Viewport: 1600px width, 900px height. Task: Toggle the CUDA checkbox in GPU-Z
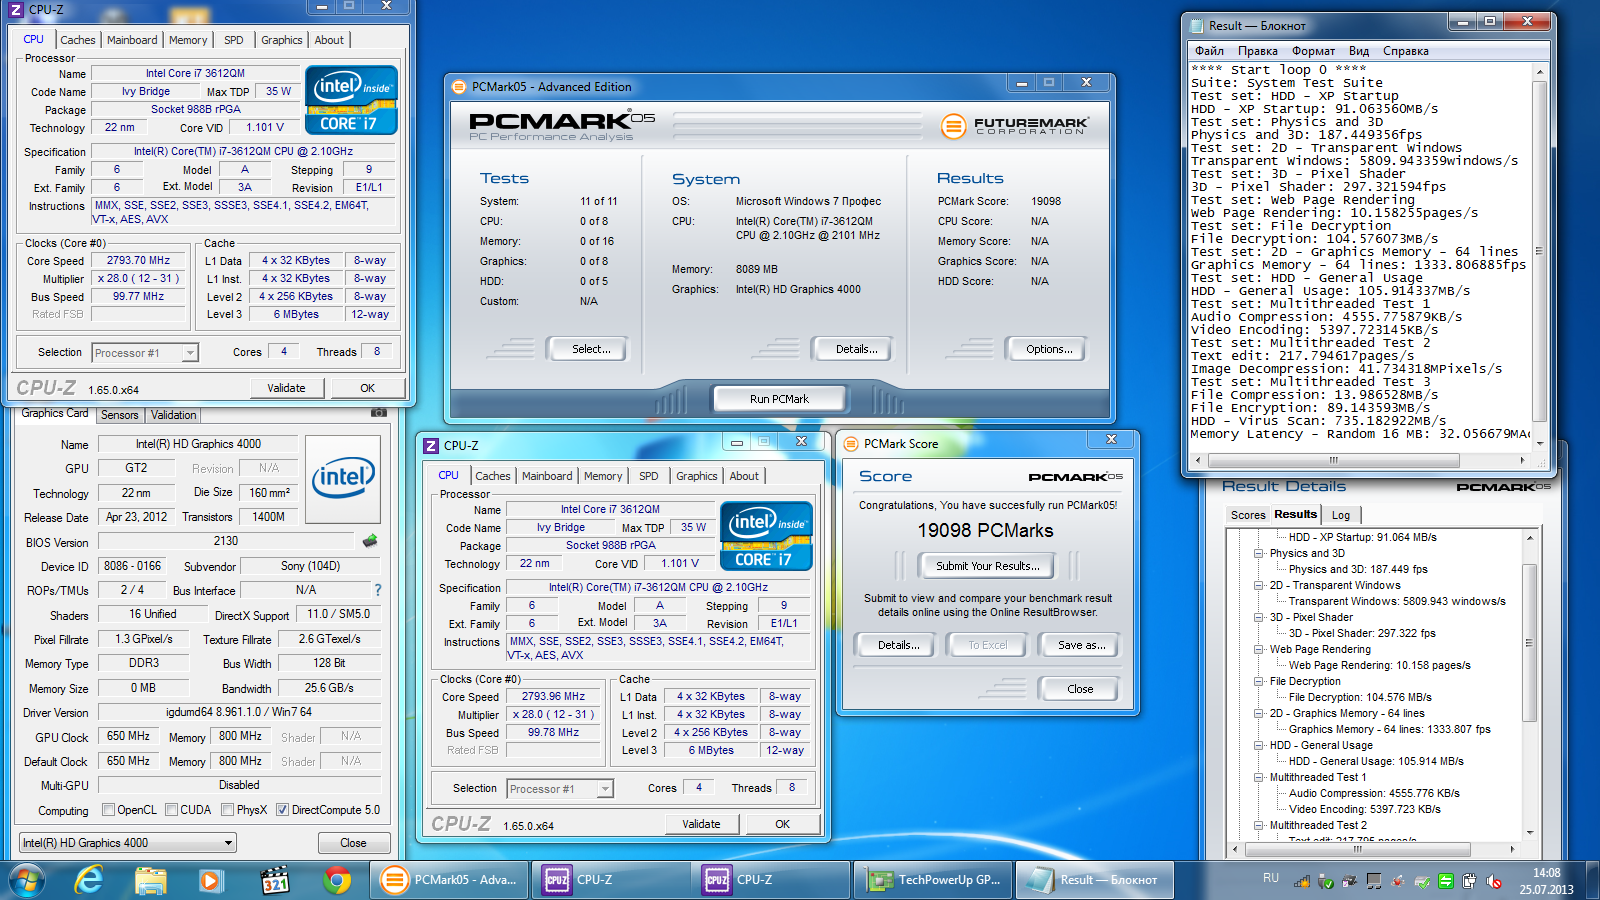point(172,810)
